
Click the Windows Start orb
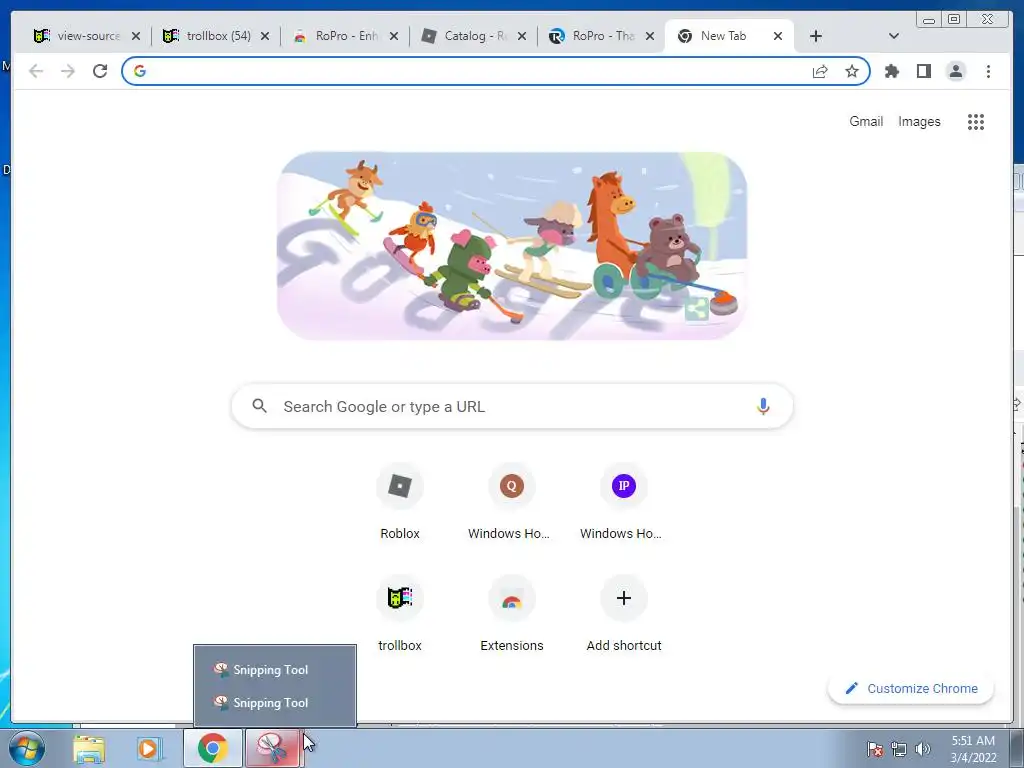click(27, 748)
